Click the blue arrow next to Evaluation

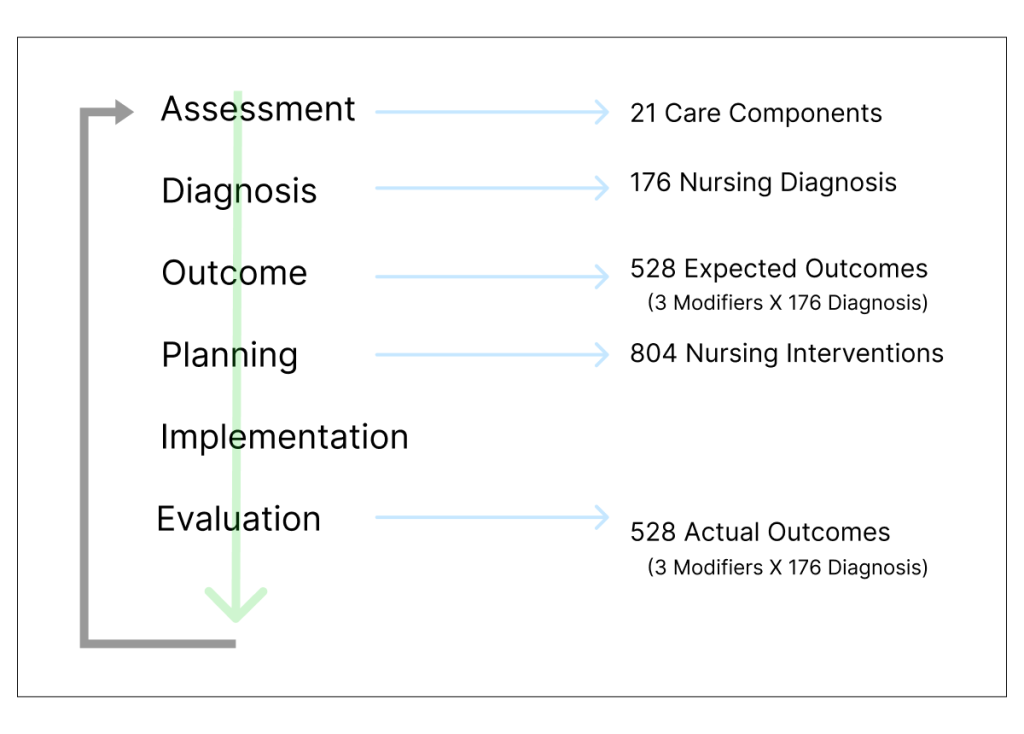click(492, 517)
